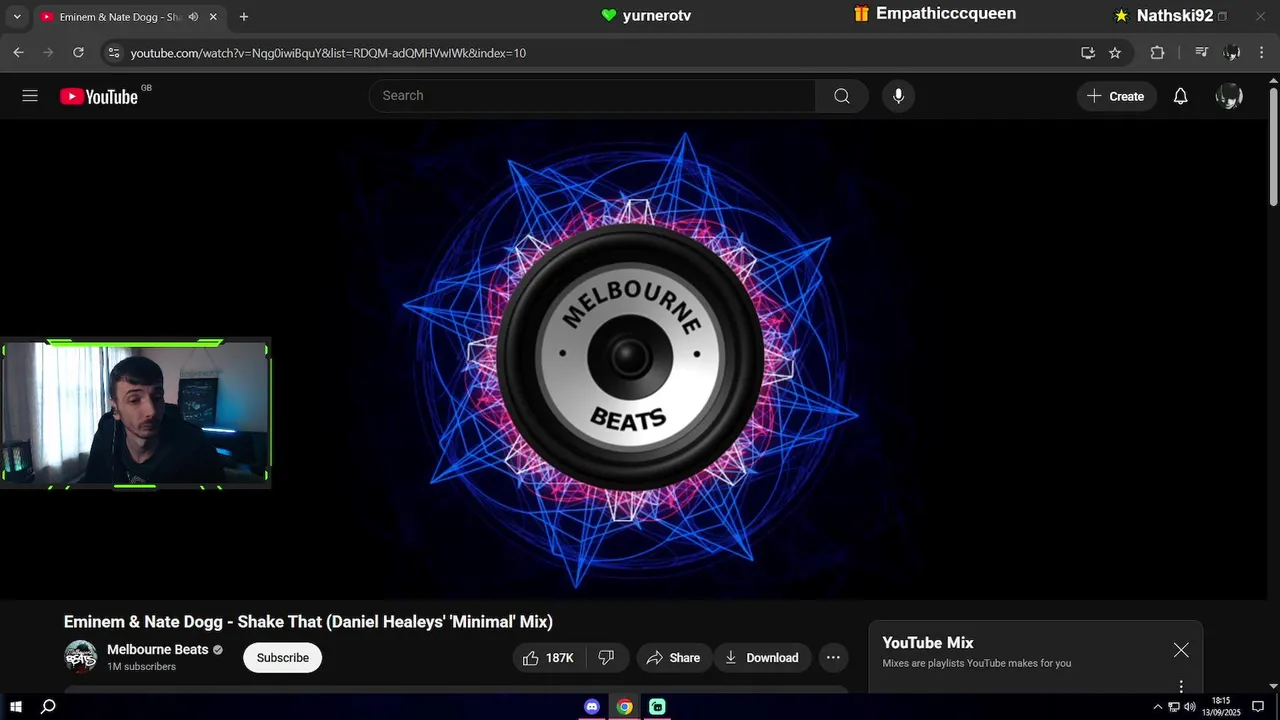This screenshot has height=720, width=1280.
Task: Open the tab search dropdown arrow
Action: point(17,17)
